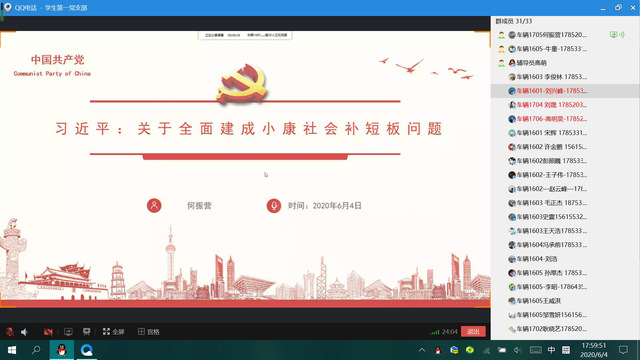Toggle the 中 Chinese input mode indicator
Image resolution: width=640 pixels, height=360 pixels.
pos(551,350)
